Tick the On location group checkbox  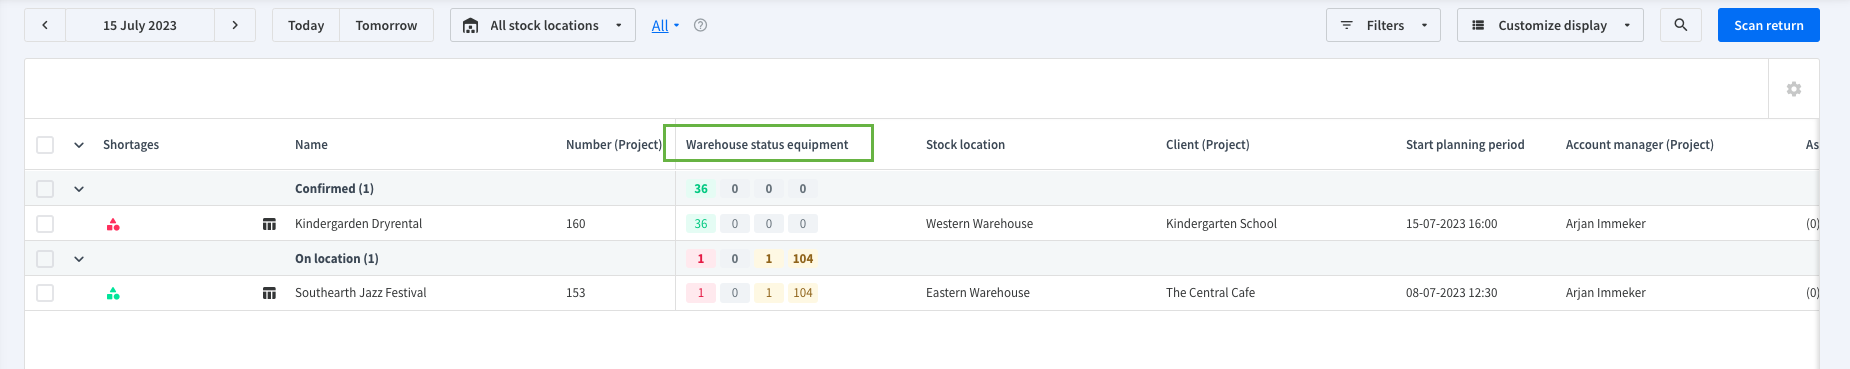click(45, 259)
